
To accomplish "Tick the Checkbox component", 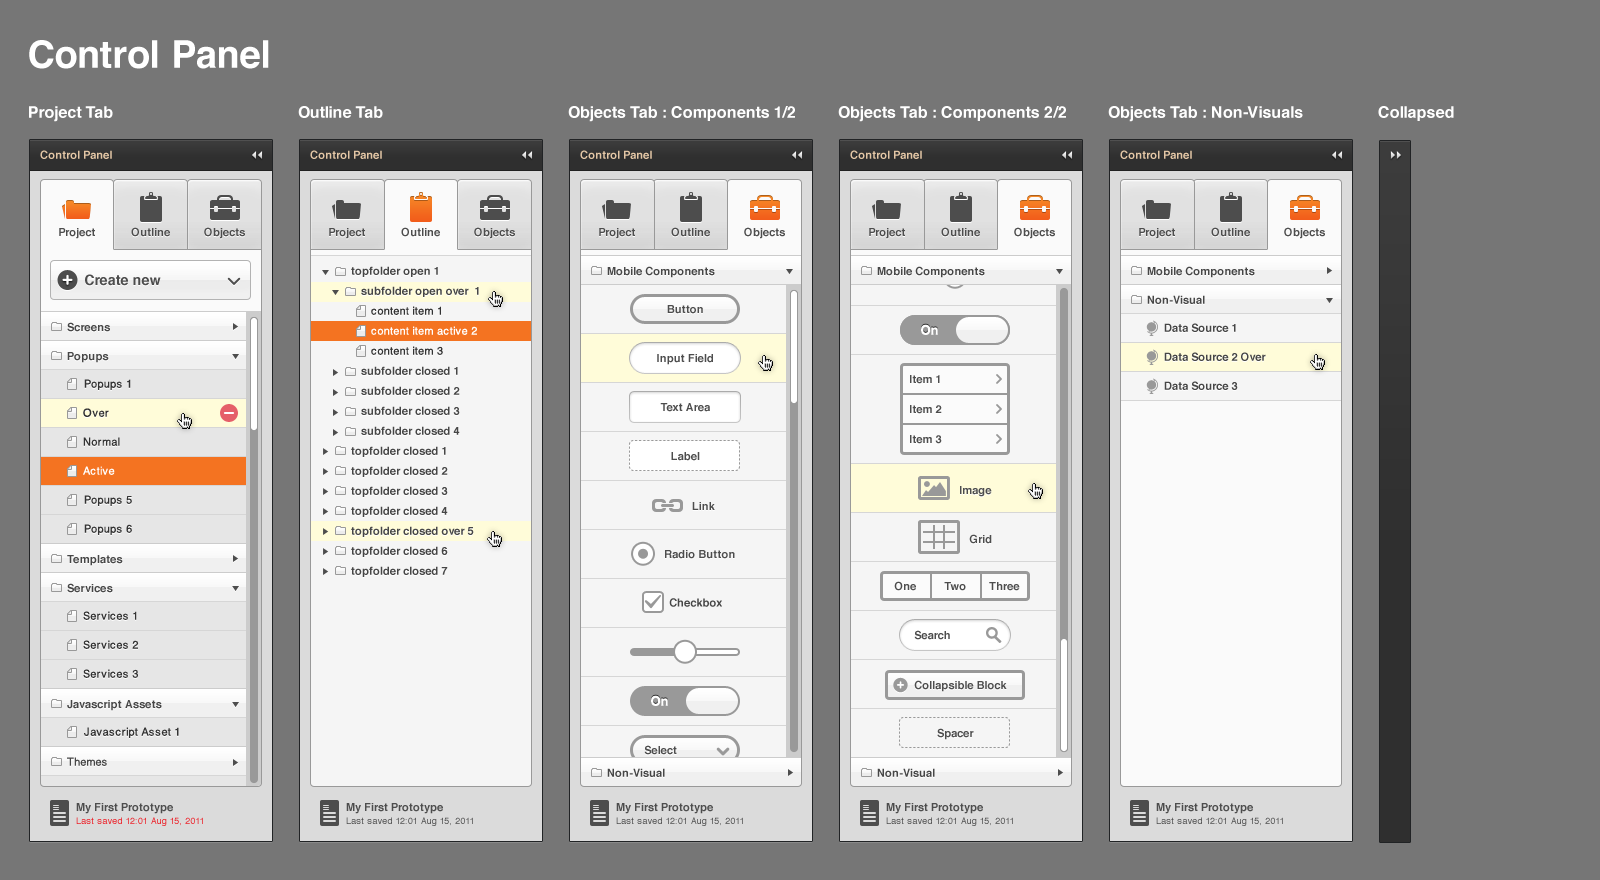I will click(x=653, y=602).
